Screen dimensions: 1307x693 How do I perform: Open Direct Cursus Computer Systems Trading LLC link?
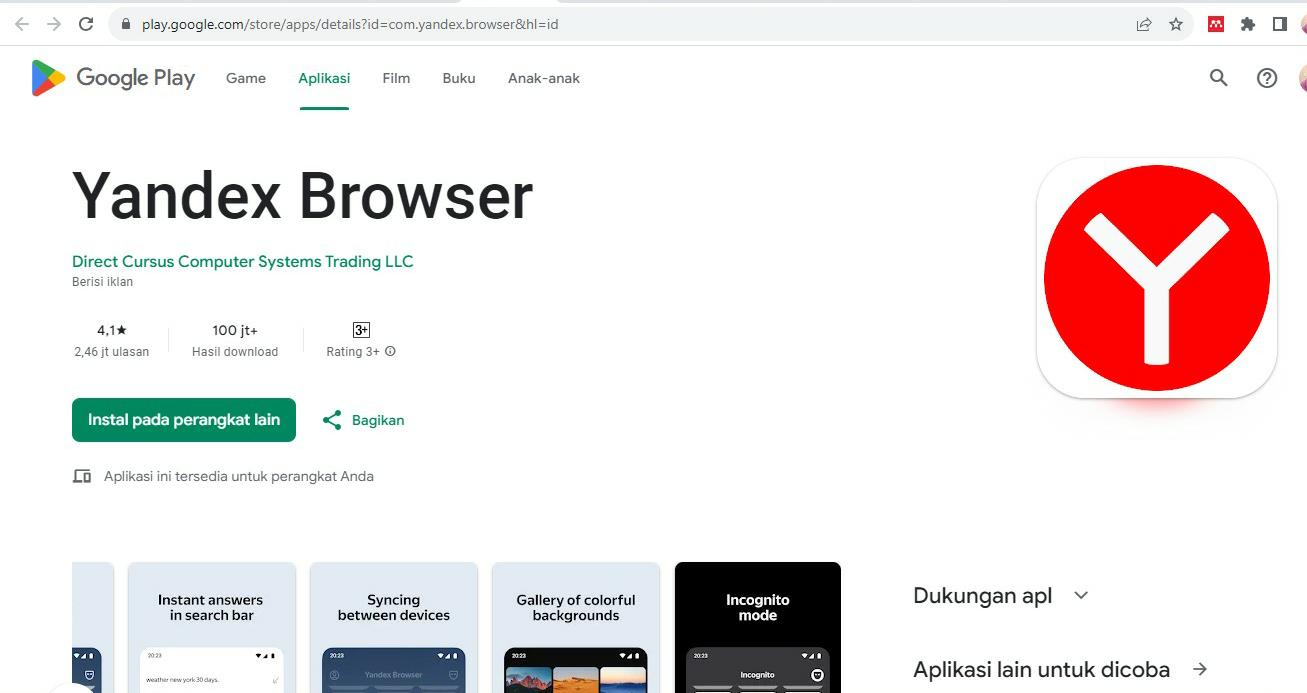click(x=243, y=261)
